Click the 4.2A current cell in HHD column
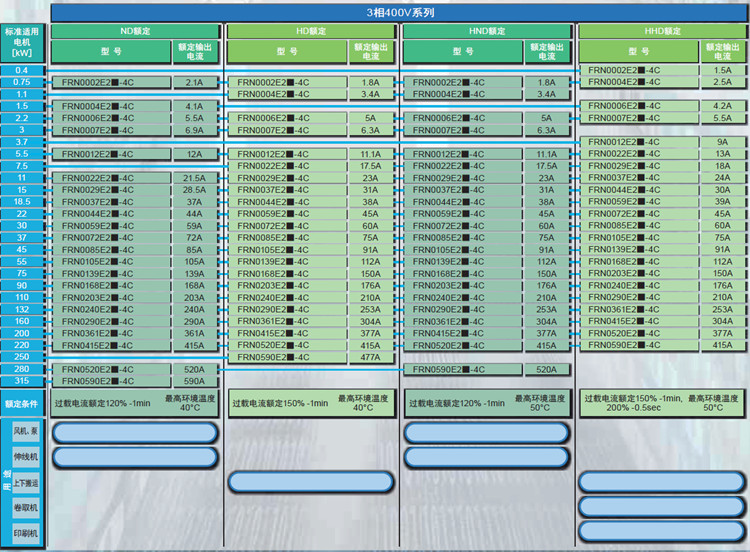 [x=723, y=106]
